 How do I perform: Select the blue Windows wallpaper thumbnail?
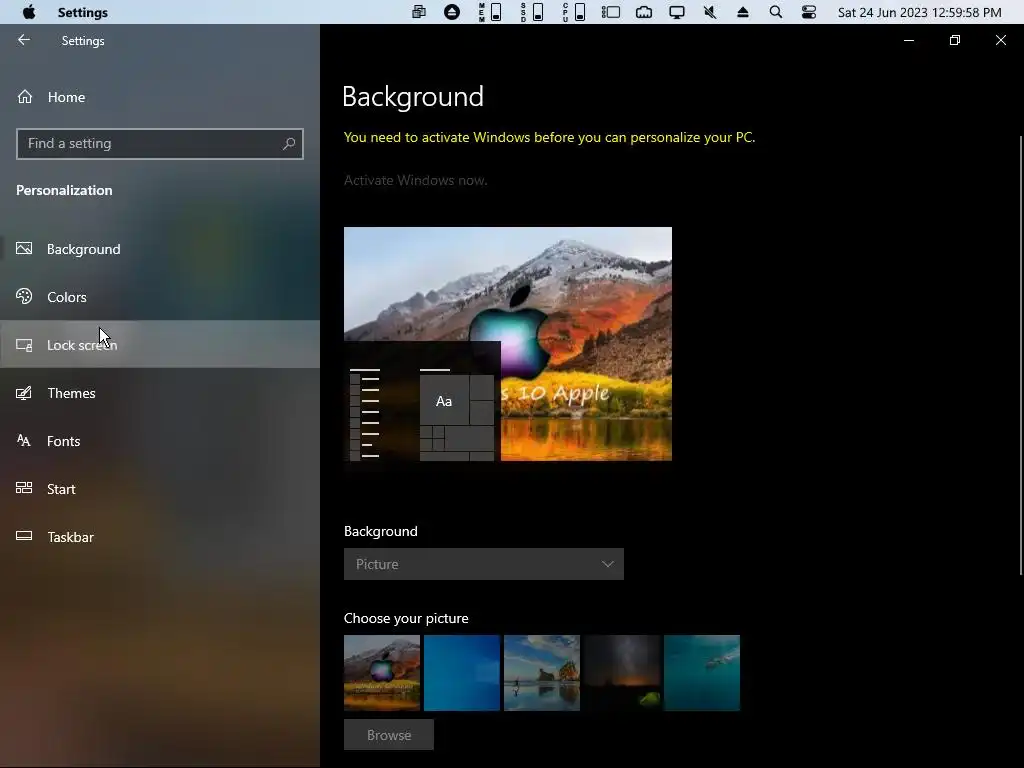(462, 673)
